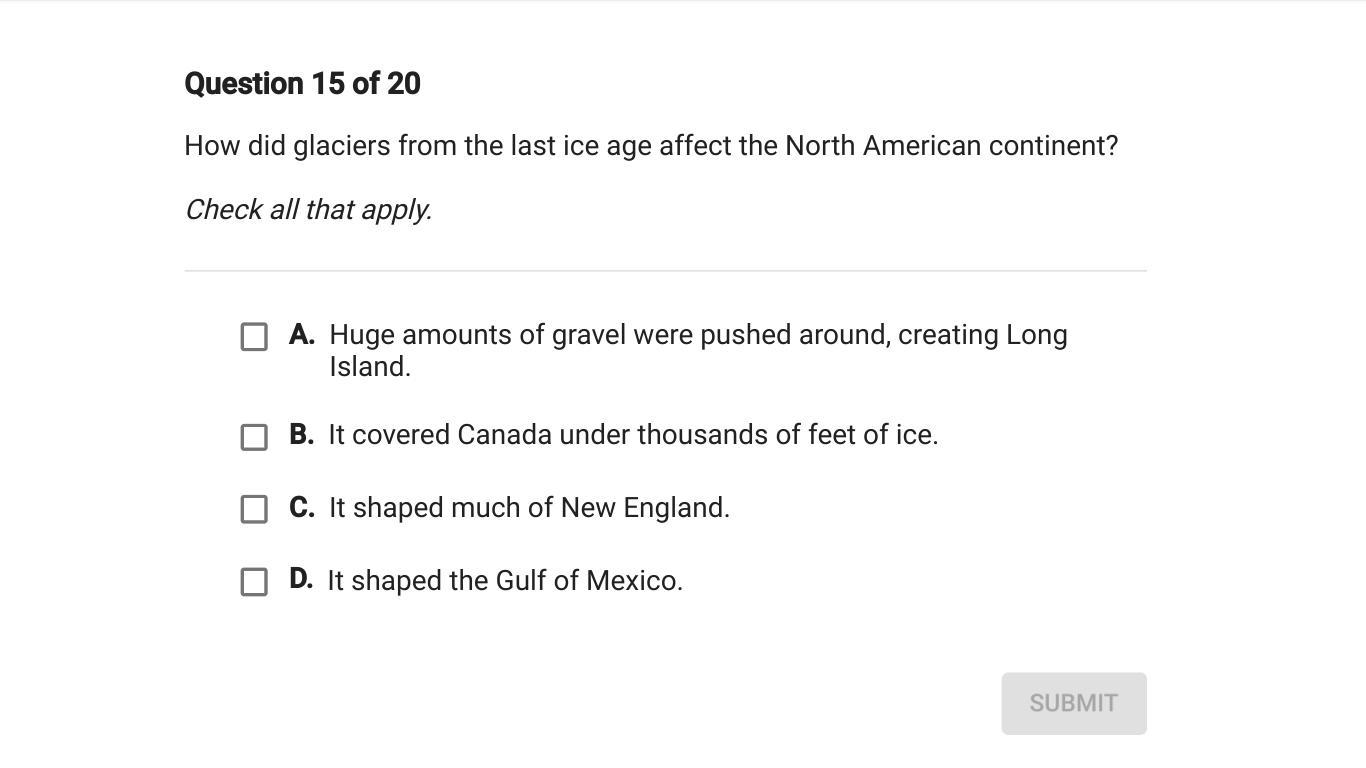Click the phrase Long Island in option A
Screen dimensions: 1366x768
tap(1020, 335)
